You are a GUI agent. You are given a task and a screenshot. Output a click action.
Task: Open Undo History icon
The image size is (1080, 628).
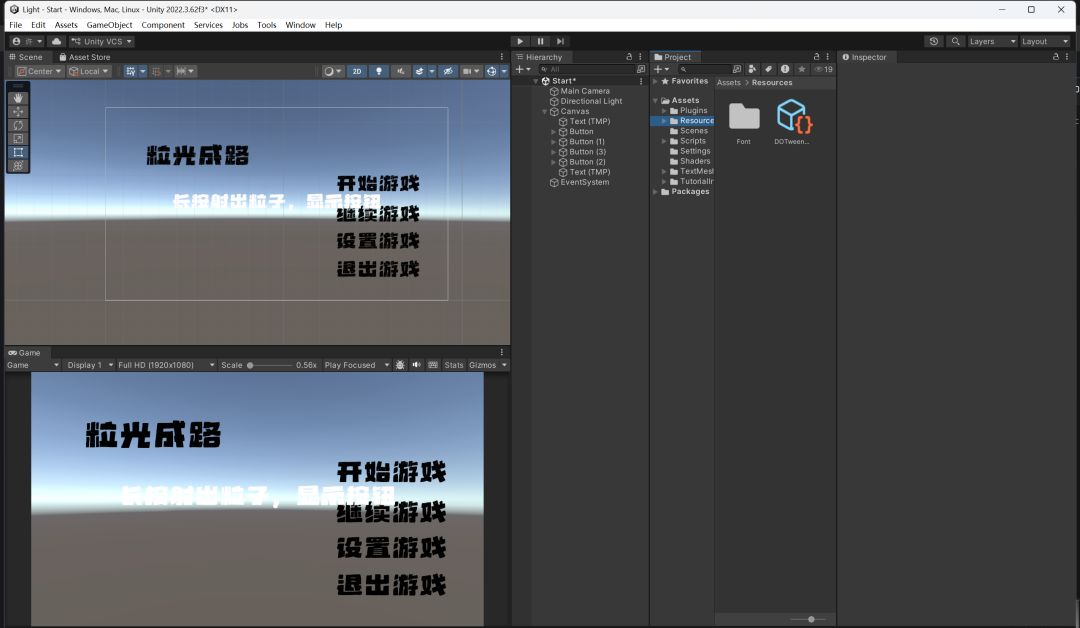click(933, 41)
